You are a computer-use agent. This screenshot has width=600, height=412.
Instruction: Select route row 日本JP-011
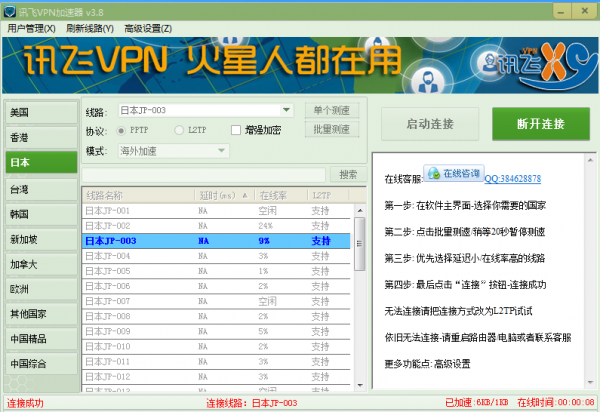pos(216,362)
